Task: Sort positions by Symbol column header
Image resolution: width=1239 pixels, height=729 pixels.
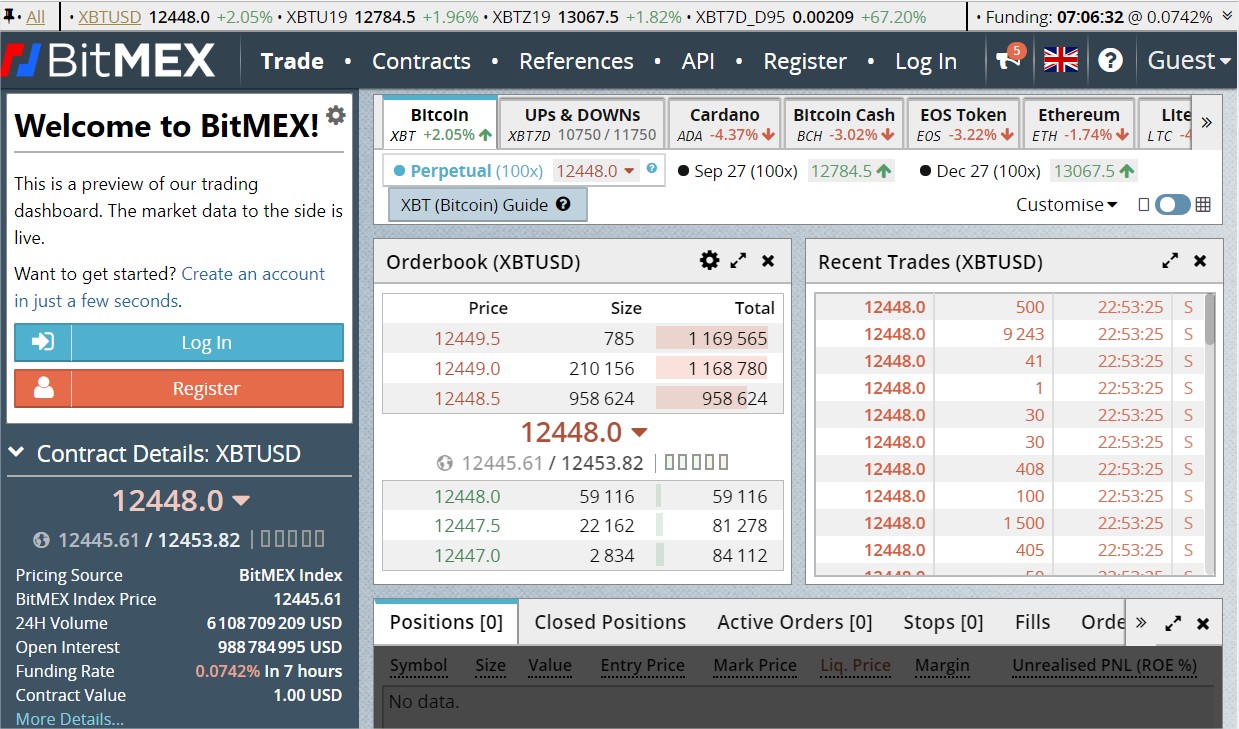Action: [x=418, y=665]
